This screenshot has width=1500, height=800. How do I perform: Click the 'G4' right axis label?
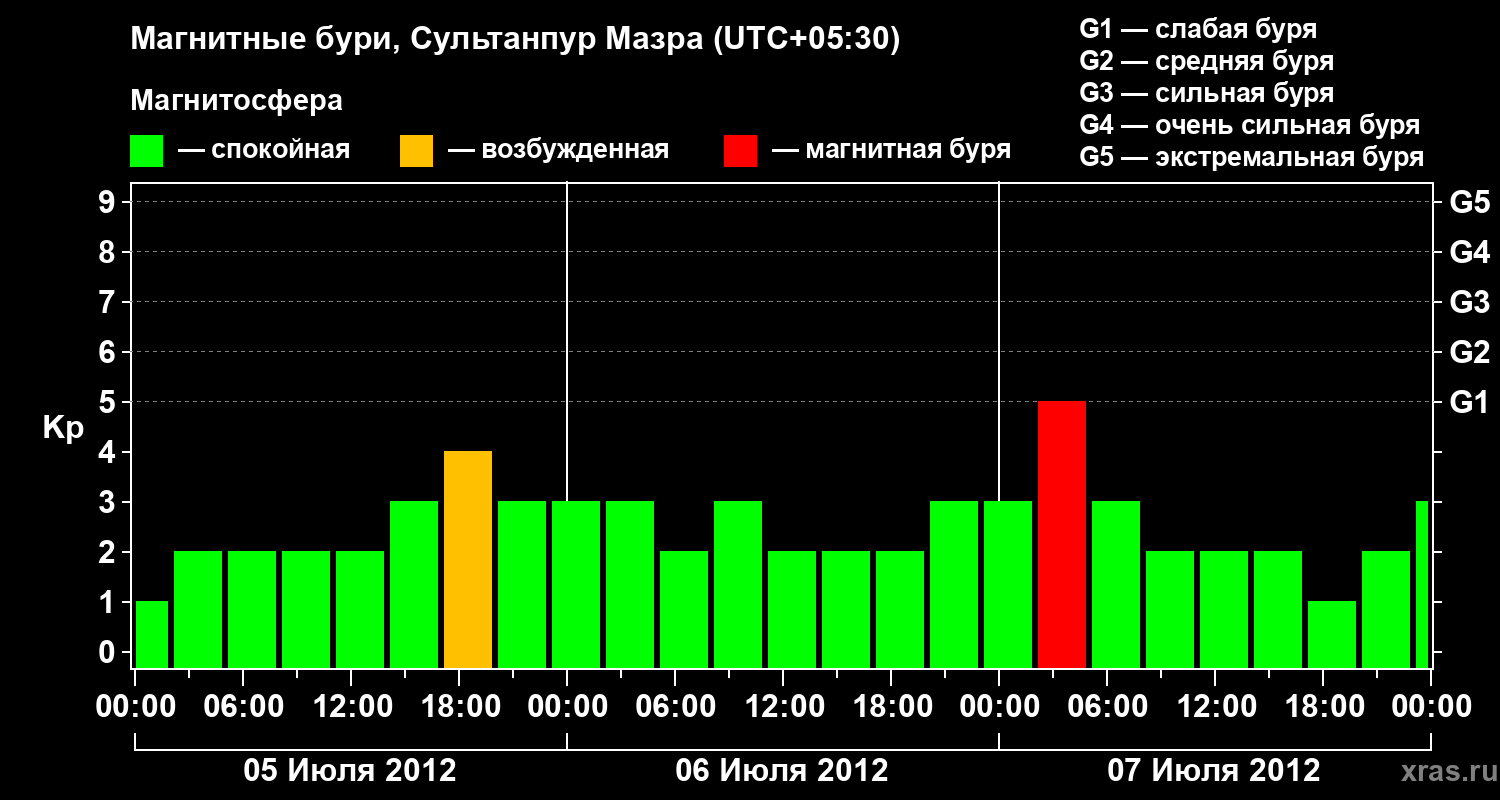click(1469, 252)
